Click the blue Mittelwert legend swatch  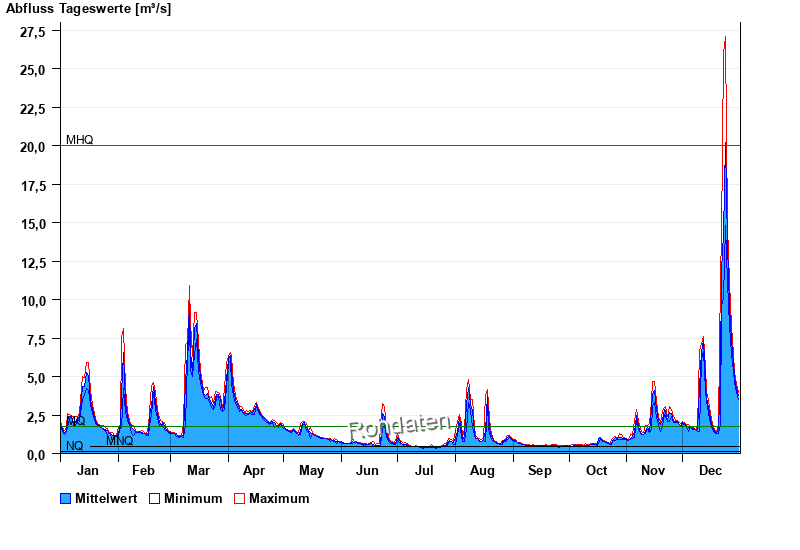[66, 498]
